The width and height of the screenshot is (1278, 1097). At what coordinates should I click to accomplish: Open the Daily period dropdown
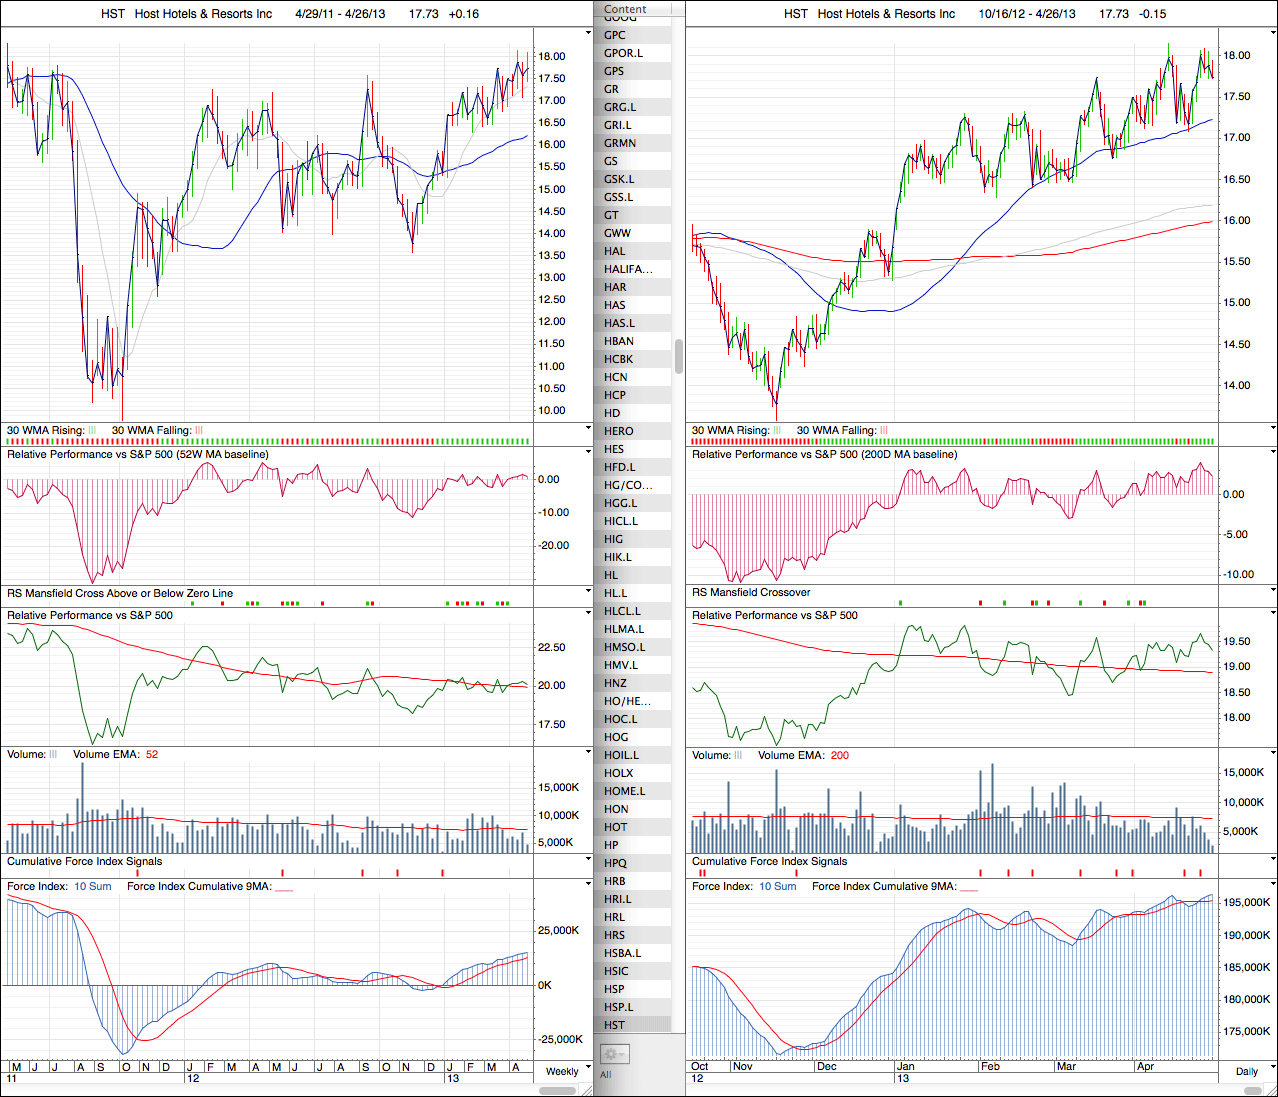[x=1247, y=1071]
